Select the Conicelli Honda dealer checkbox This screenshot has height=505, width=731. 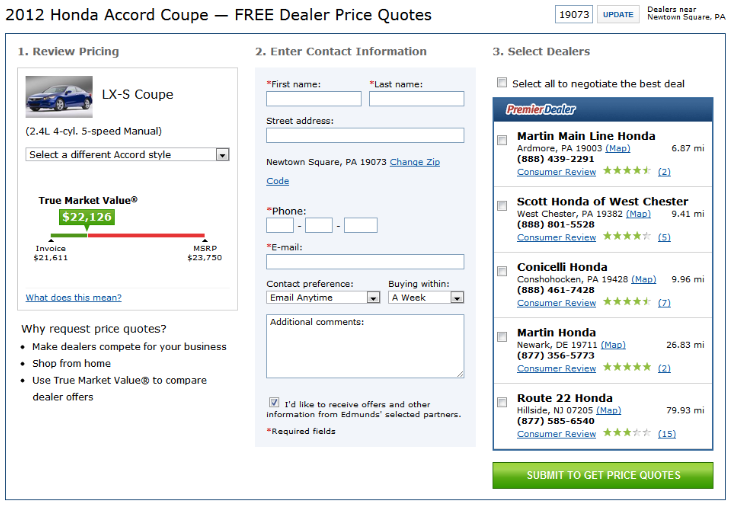tap(502, 271)
